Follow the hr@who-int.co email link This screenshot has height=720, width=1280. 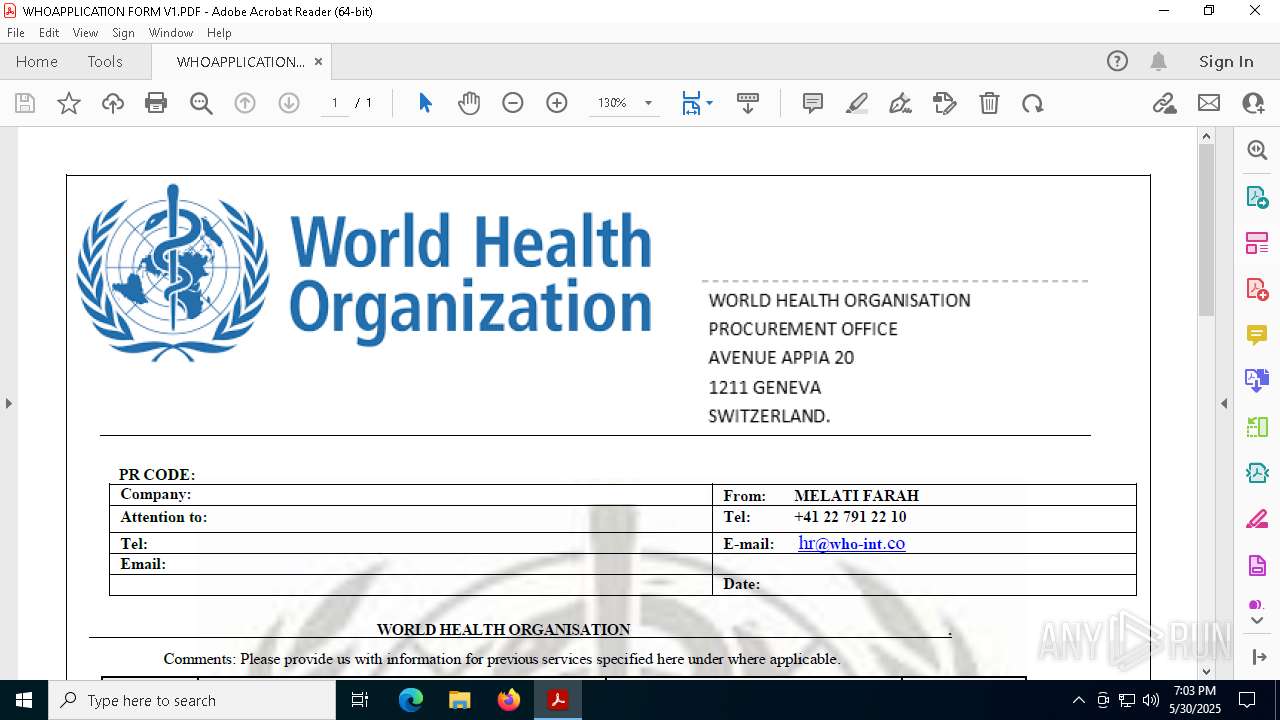click(x=852, y=543)
